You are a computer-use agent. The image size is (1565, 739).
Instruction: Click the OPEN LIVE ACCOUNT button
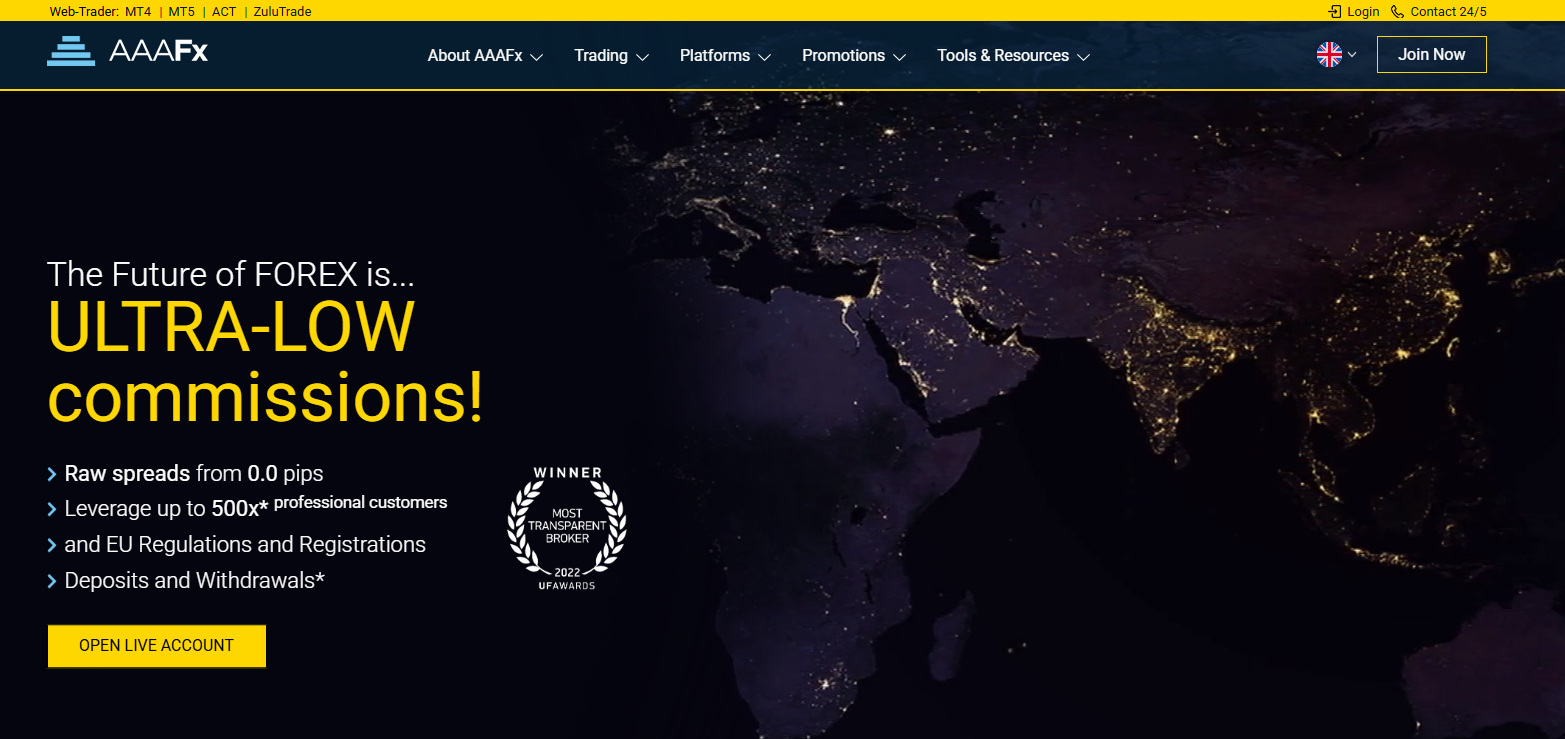(x=156, y=646)
